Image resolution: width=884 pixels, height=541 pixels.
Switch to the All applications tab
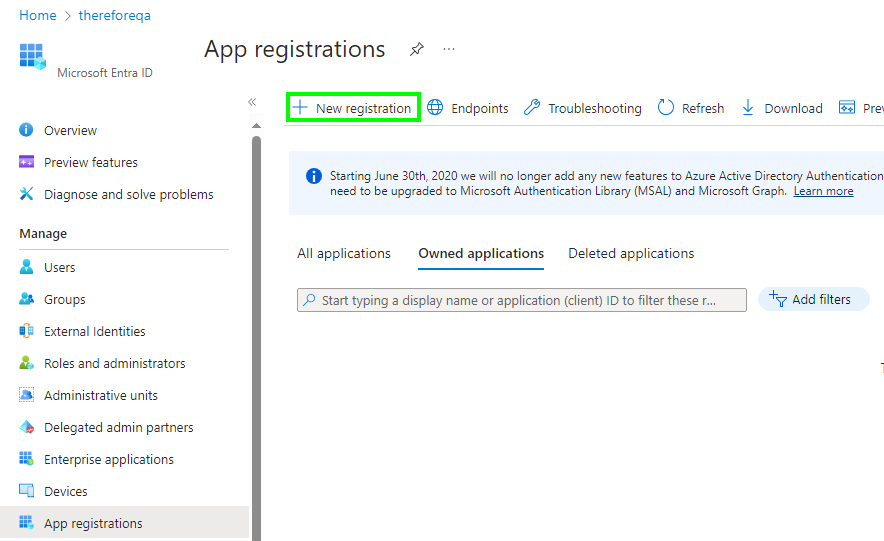344,254
